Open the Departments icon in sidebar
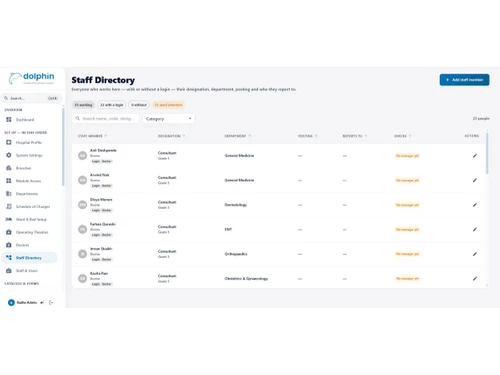Image resolution: width=500 pixels, height=375 pixels. point(9,194)
